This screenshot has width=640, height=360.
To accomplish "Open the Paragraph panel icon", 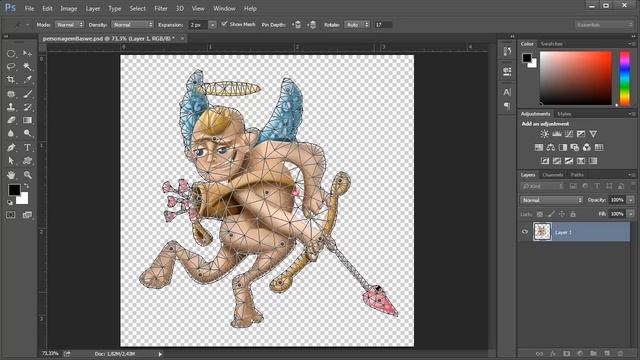I will [x=507, y=106].
